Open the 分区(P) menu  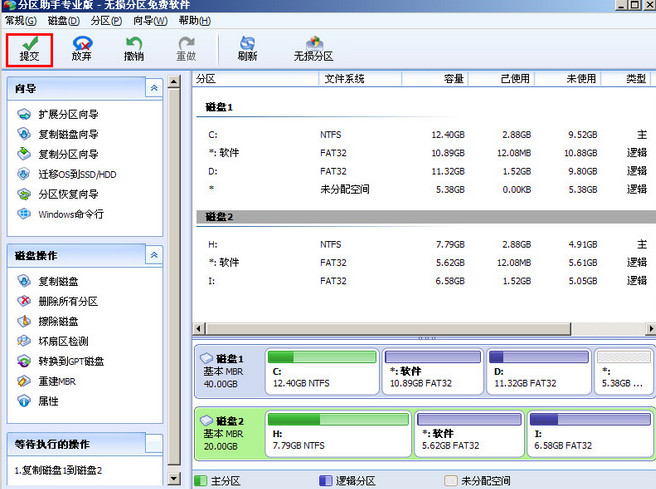click(x=106, y=20)
